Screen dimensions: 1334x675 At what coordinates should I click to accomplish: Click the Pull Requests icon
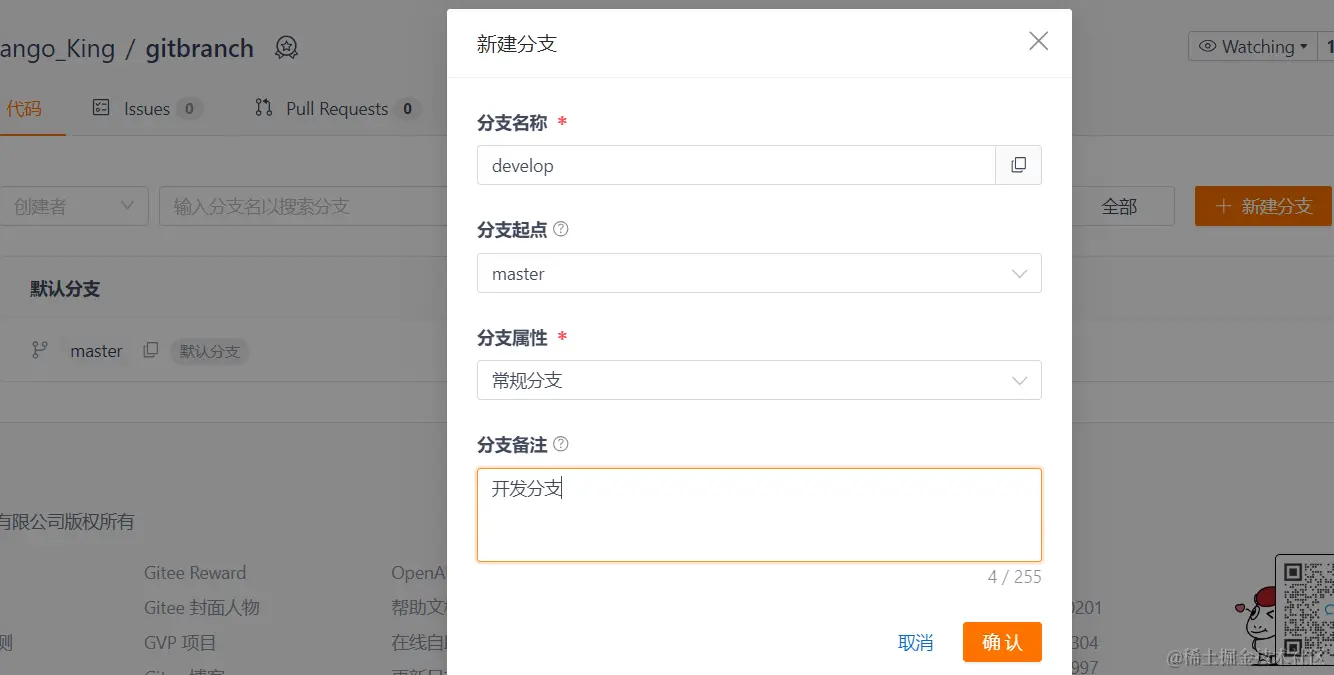[x=264, y=108]
